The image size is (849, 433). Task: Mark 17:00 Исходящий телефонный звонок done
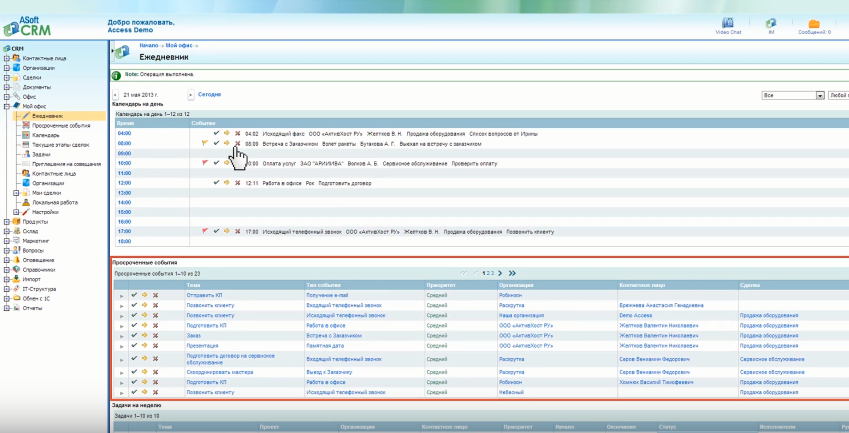217,231
